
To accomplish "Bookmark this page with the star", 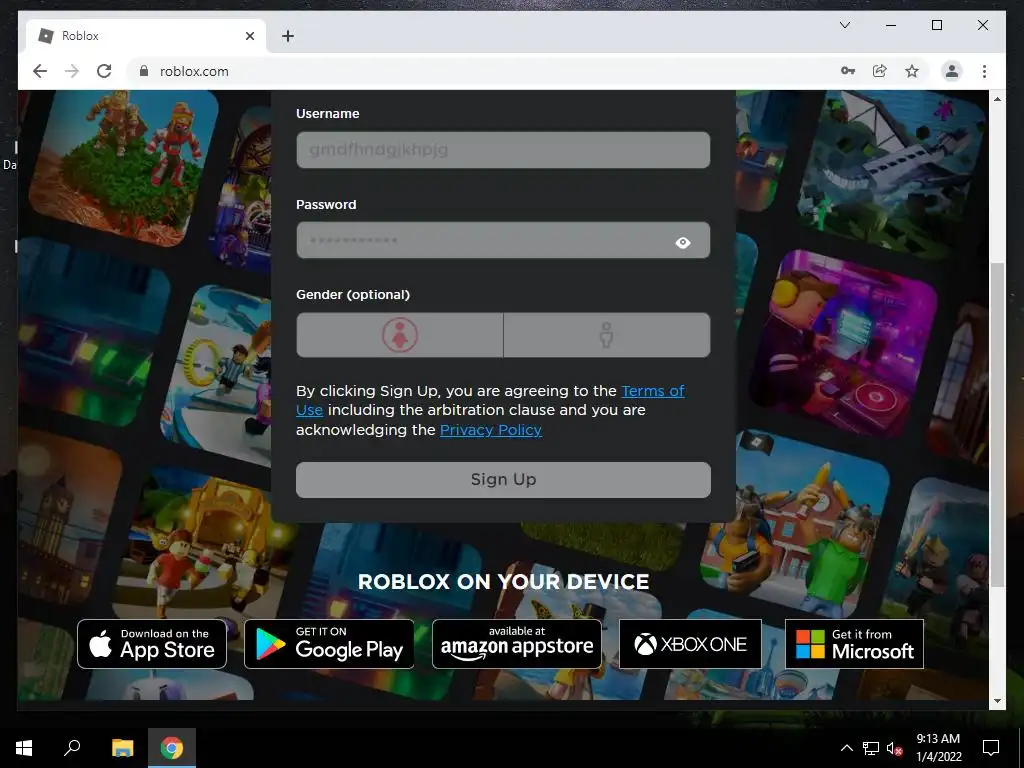I will [x=912, y=71].
